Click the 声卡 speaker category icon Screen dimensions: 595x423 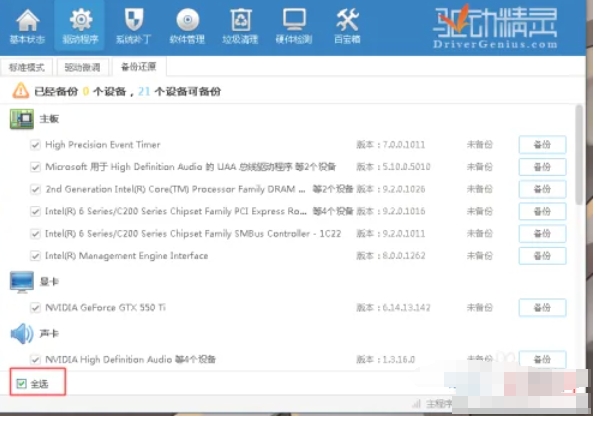pyautogui.click(x=22, y=334)
